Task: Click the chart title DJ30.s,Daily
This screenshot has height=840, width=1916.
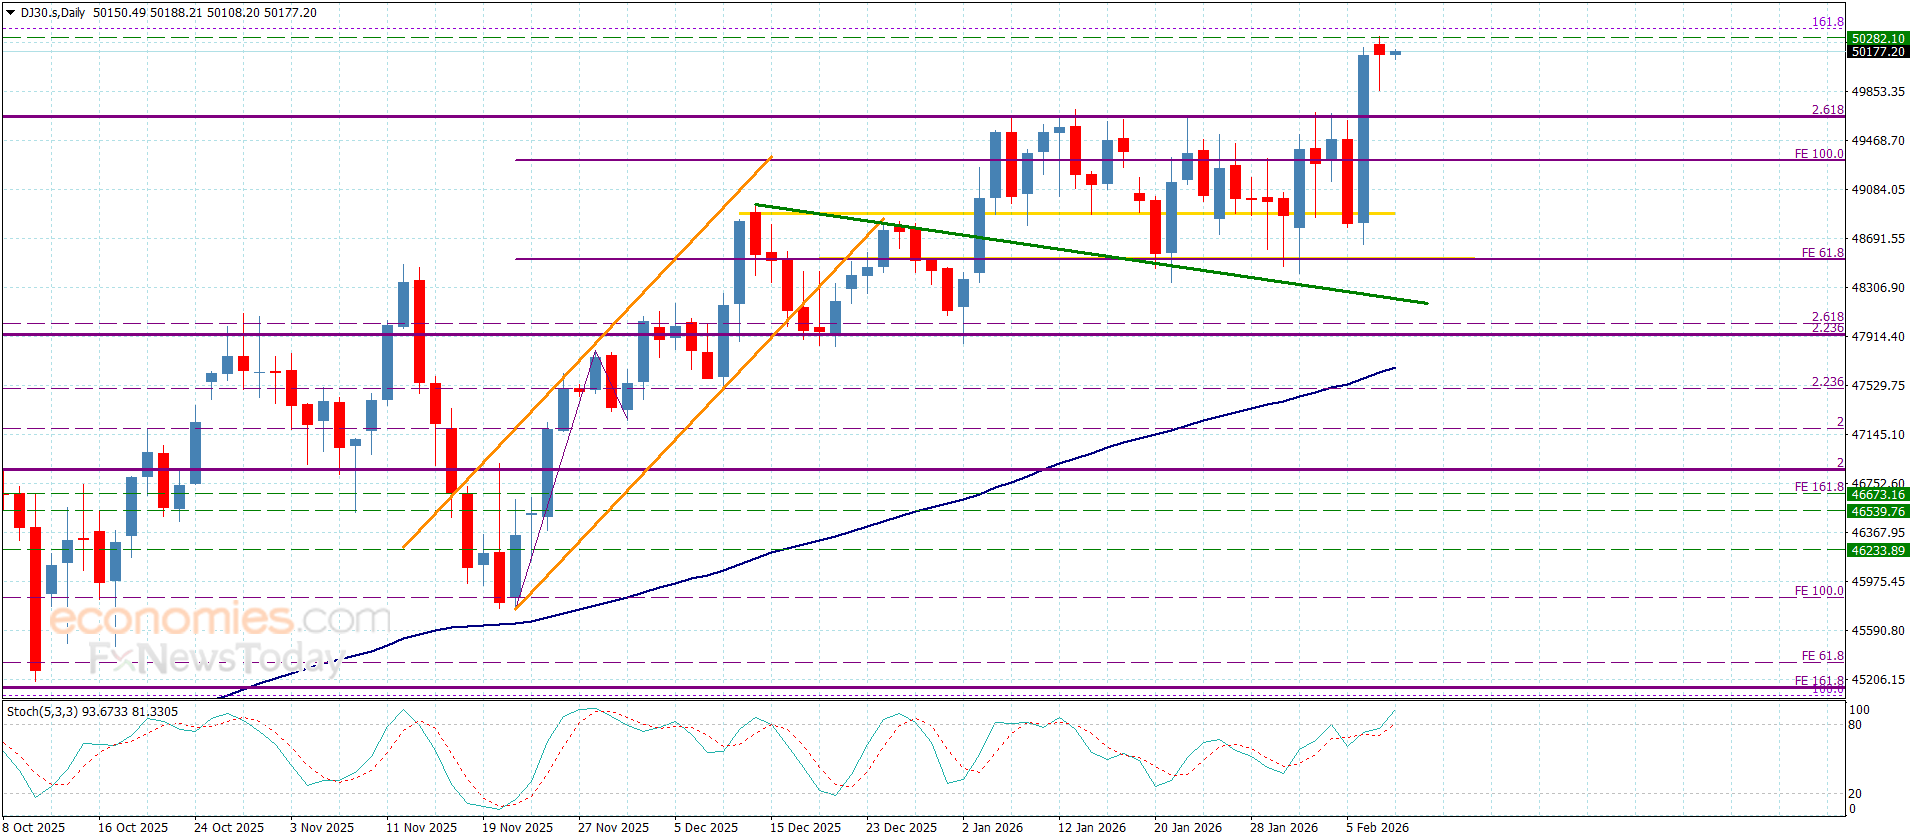Action: pyautogui.click(x=53, y=13)
